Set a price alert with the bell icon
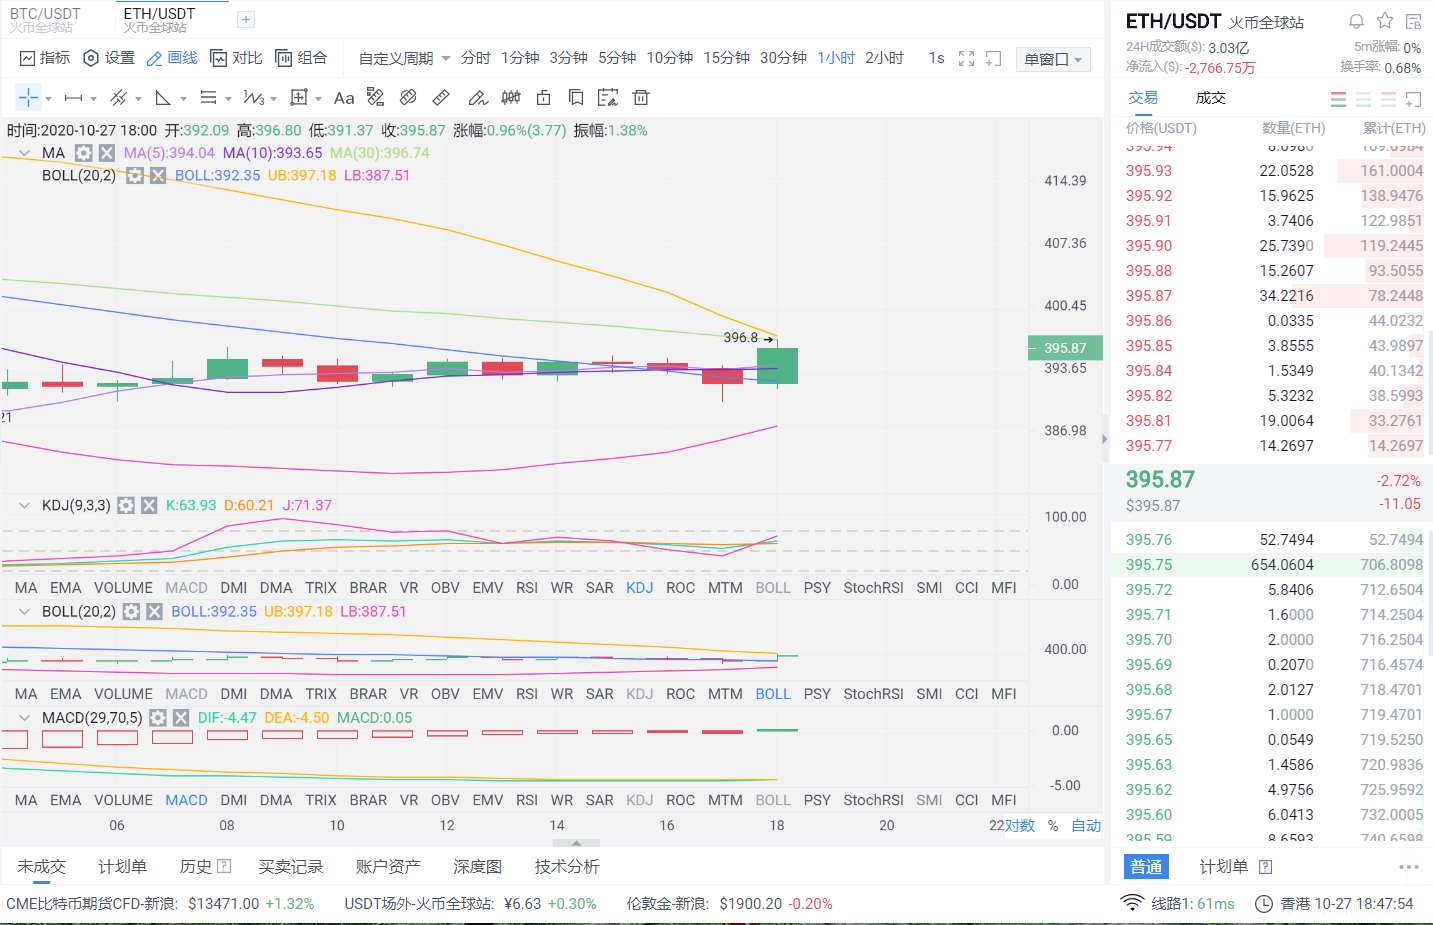The height and width of the screenshot is (925, 1433). 1356,21
